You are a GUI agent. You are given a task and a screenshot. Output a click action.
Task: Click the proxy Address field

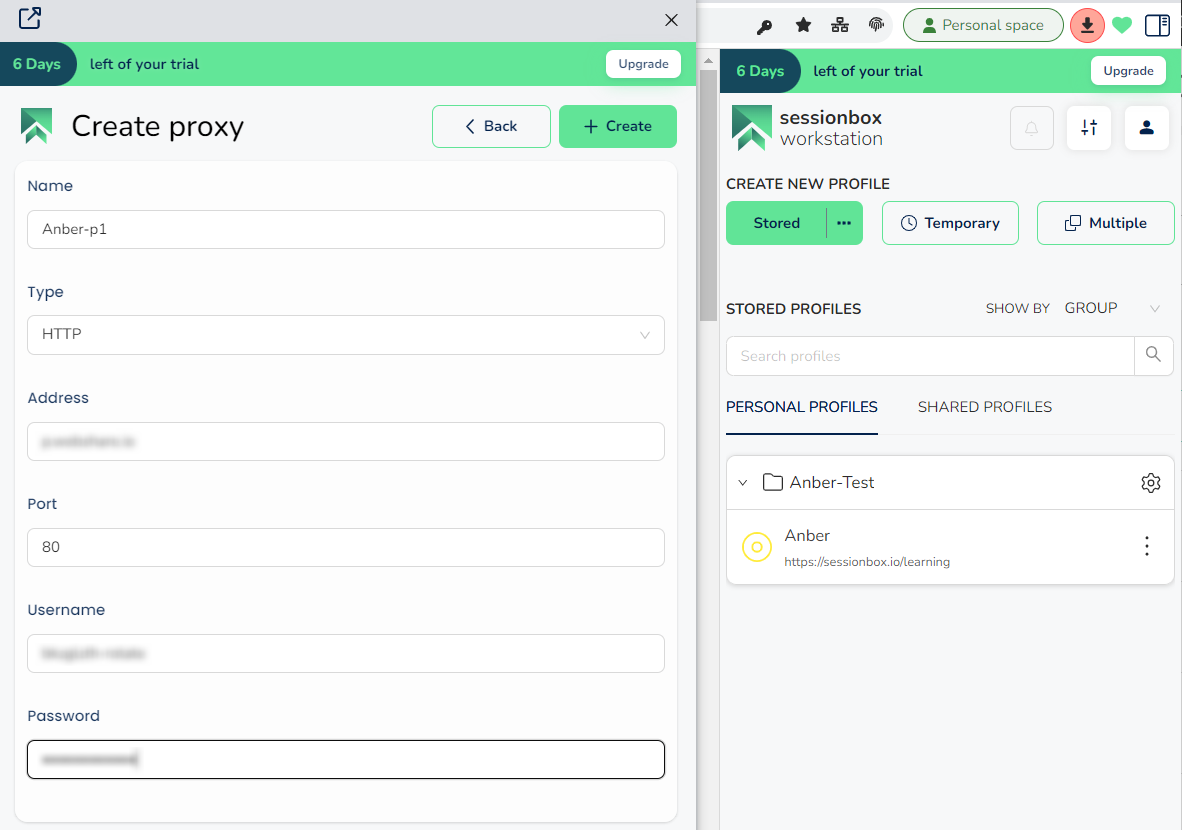point(346,441)
